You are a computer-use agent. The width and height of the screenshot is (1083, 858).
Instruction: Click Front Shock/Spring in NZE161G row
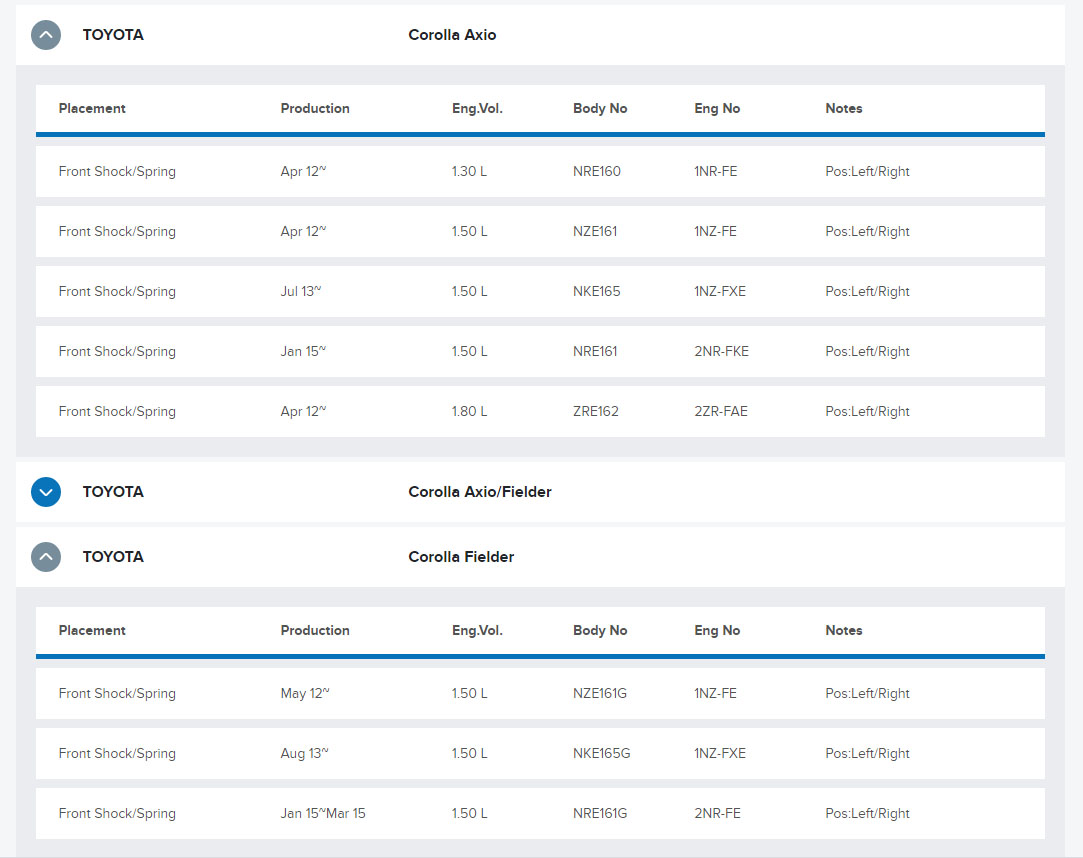(x=117, y=694)
